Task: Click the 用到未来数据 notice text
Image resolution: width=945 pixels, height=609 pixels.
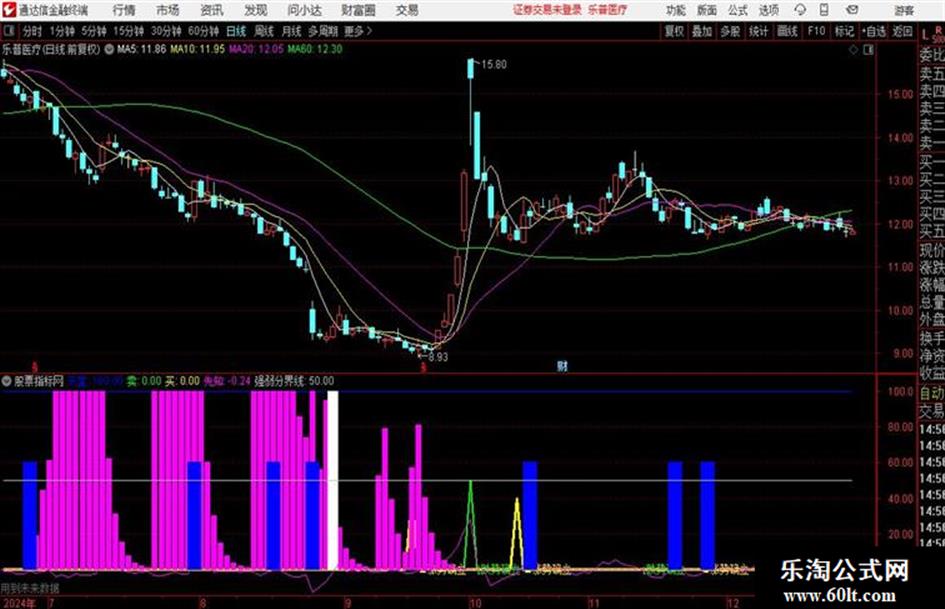Action: point(30,588)
